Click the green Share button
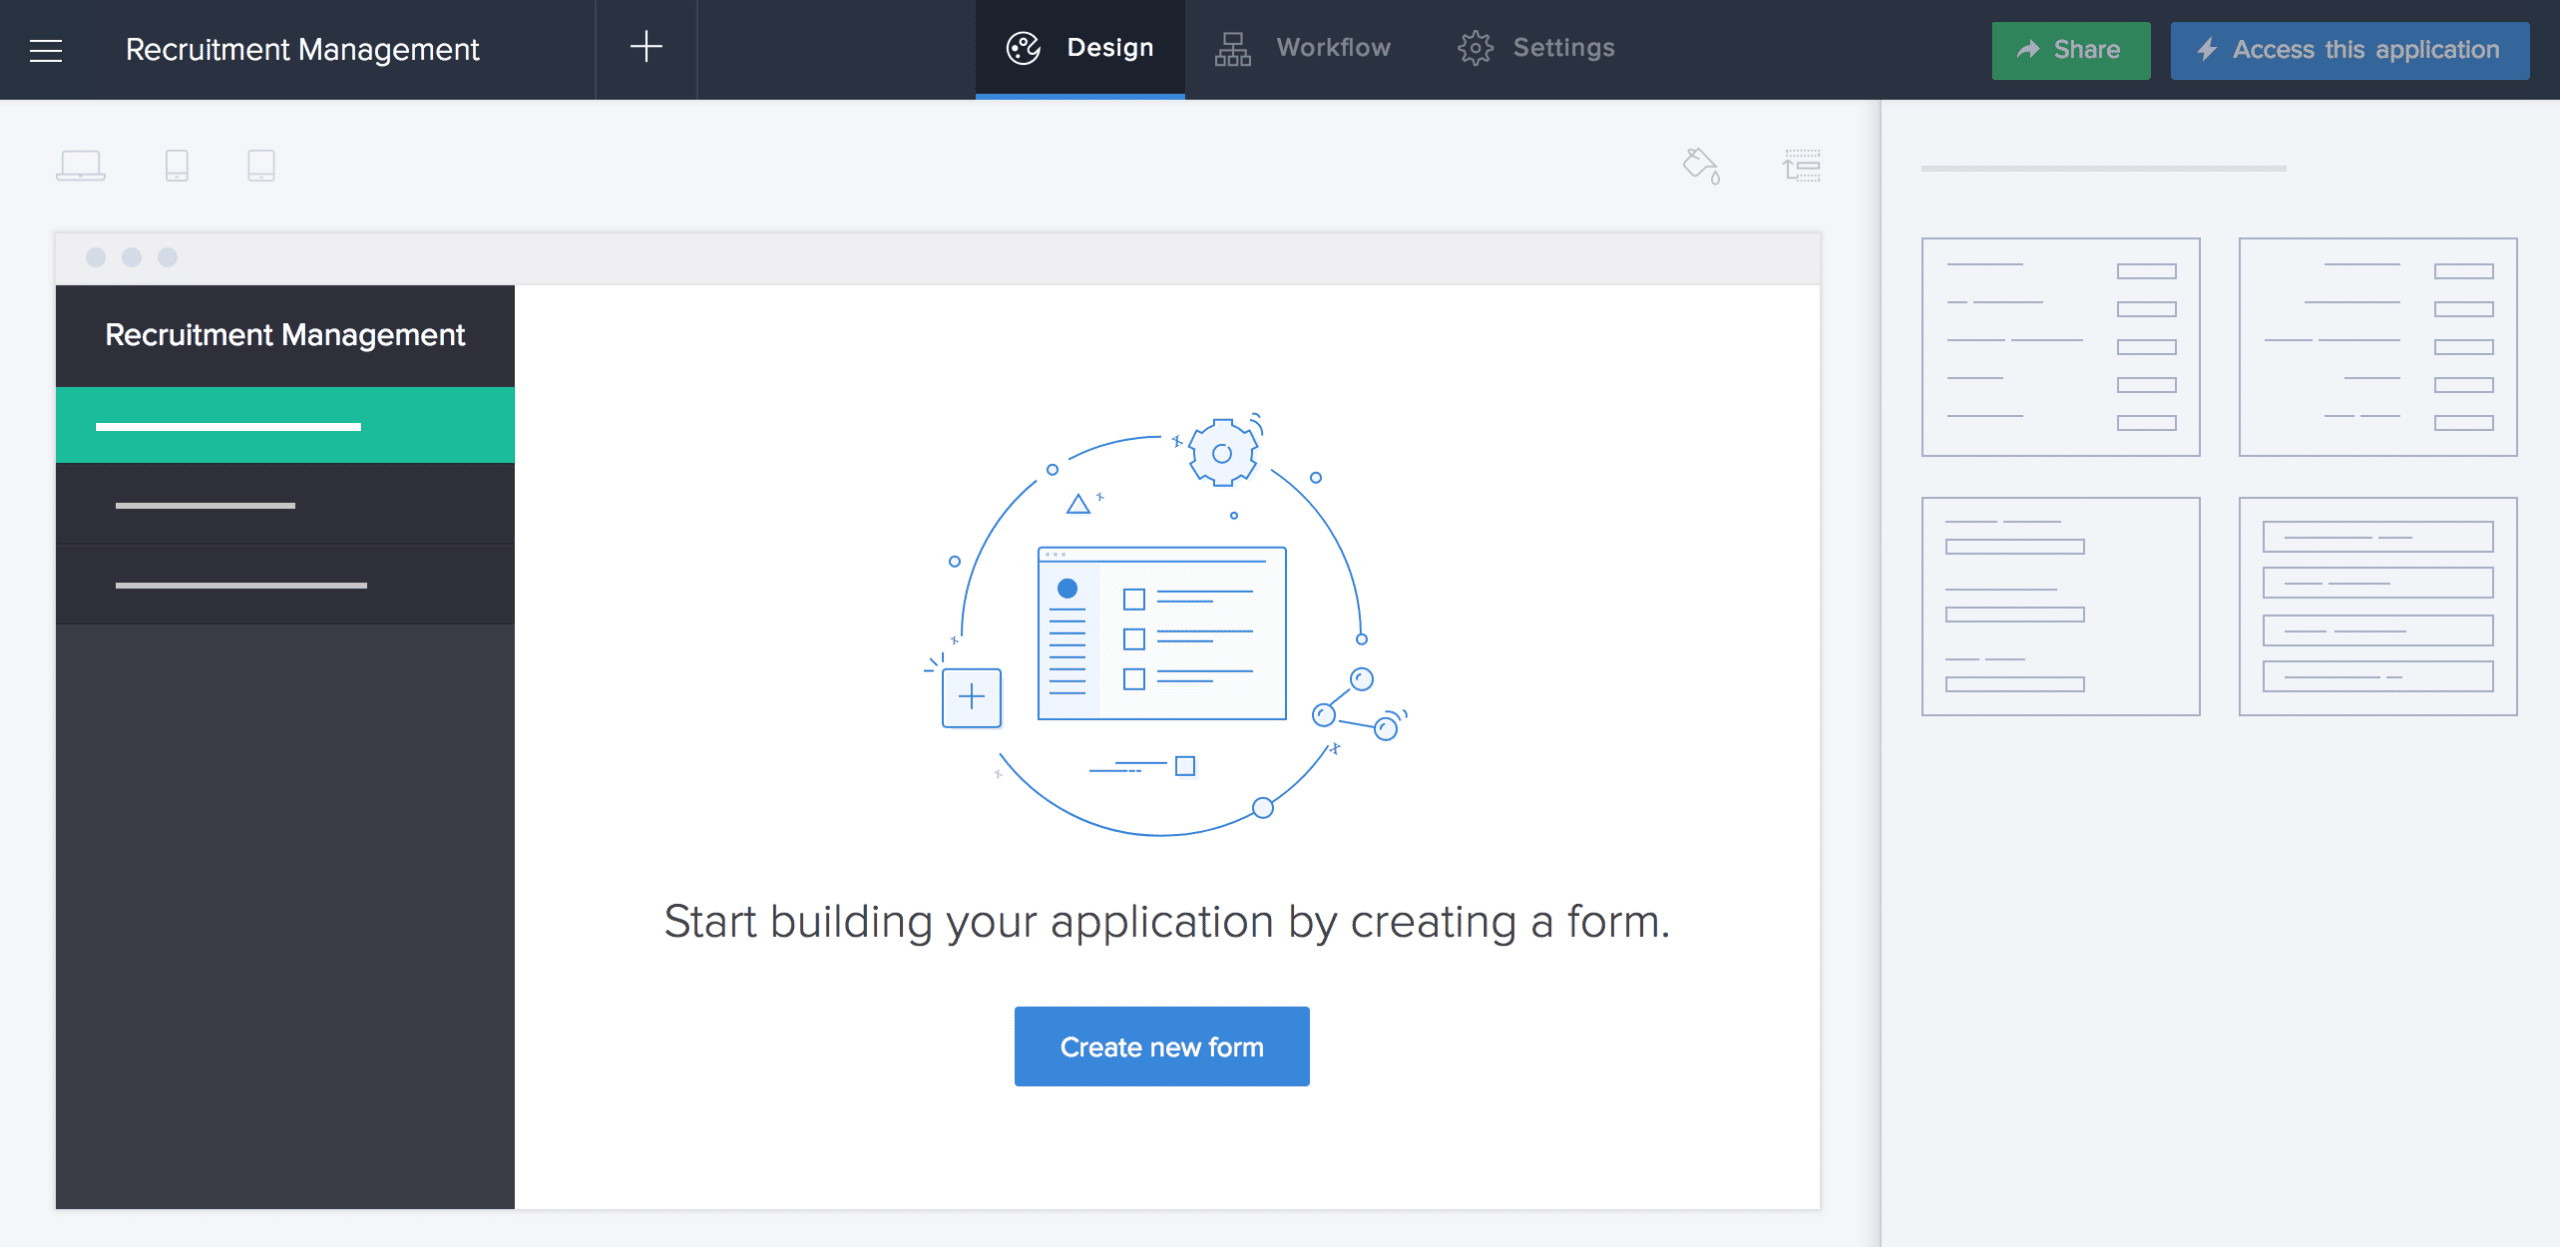The image size is (2560, 1247). point(2070,50)
